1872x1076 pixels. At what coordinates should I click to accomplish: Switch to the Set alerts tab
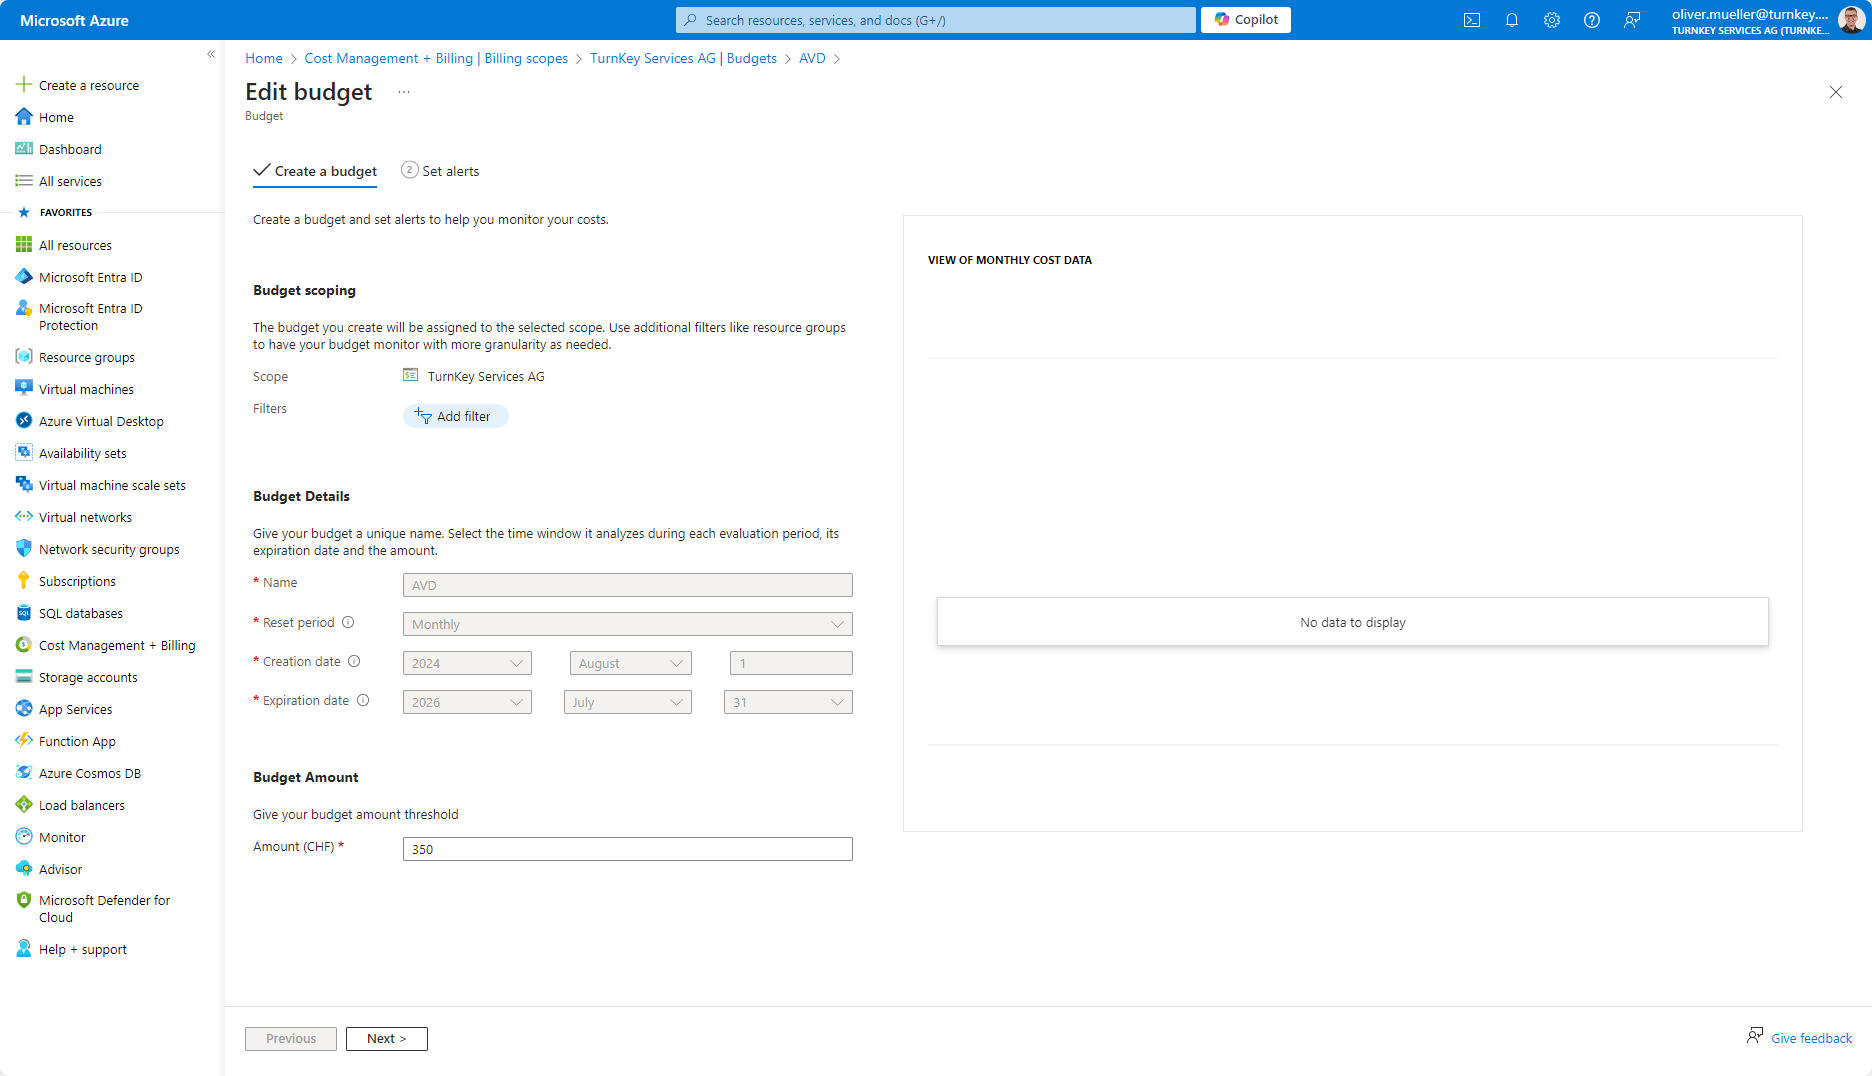click(440, 171)
